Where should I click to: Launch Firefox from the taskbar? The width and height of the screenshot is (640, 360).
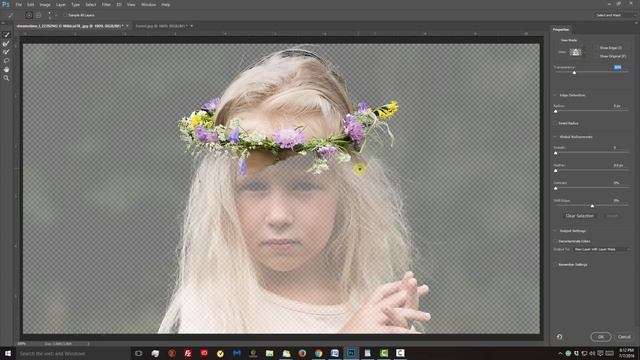click(x=302, y=353)
